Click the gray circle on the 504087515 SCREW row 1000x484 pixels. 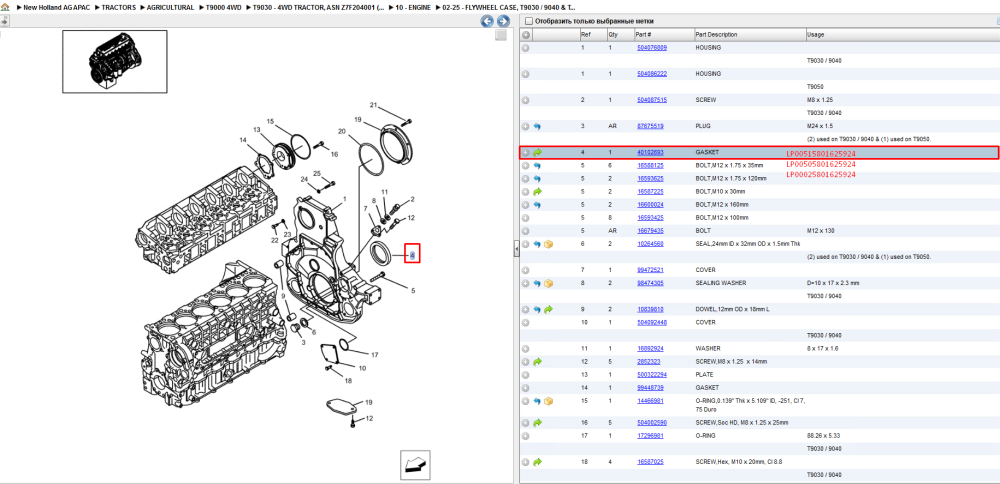[526, 100]
